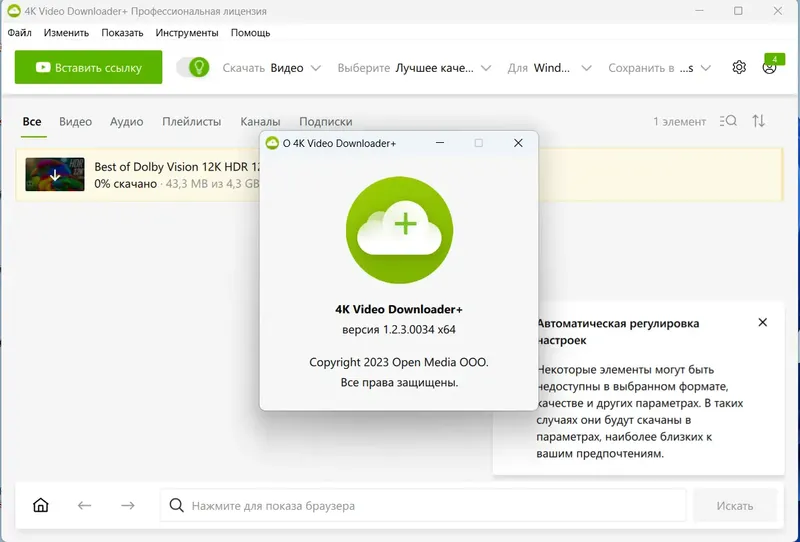Open the Файл menu

[19, 33]
